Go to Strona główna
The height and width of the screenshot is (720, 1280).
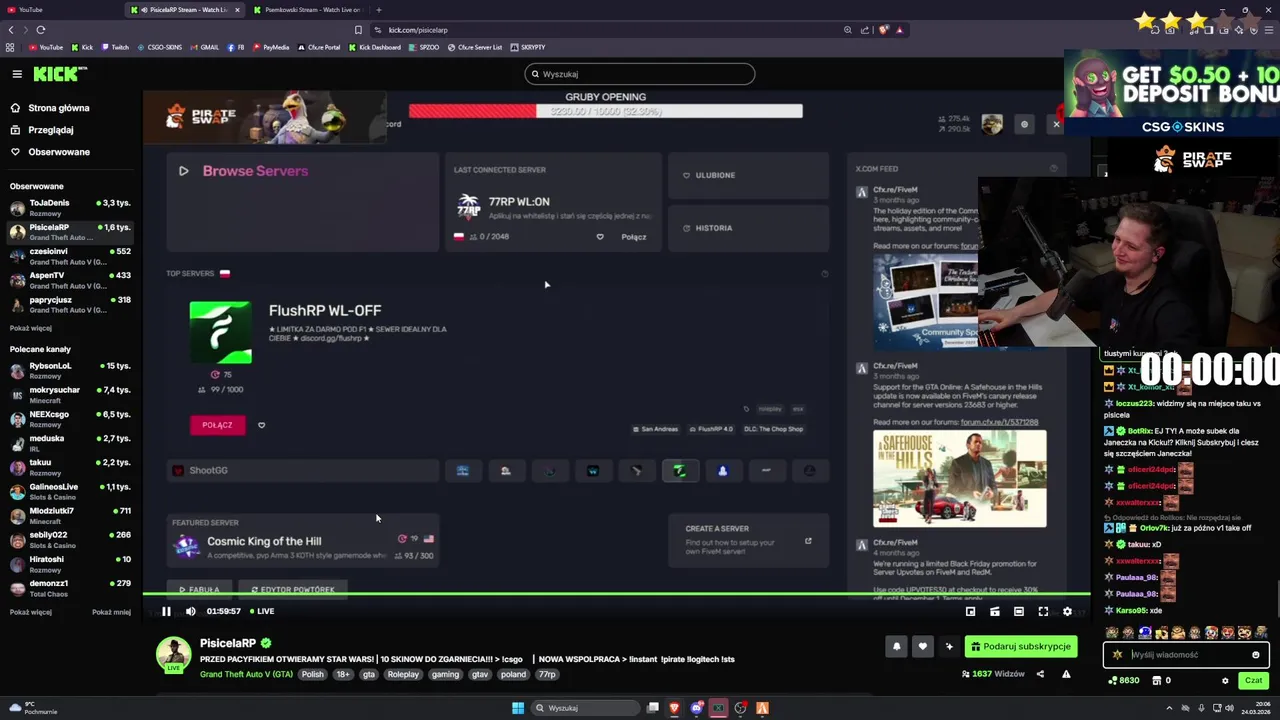point(50,108)
